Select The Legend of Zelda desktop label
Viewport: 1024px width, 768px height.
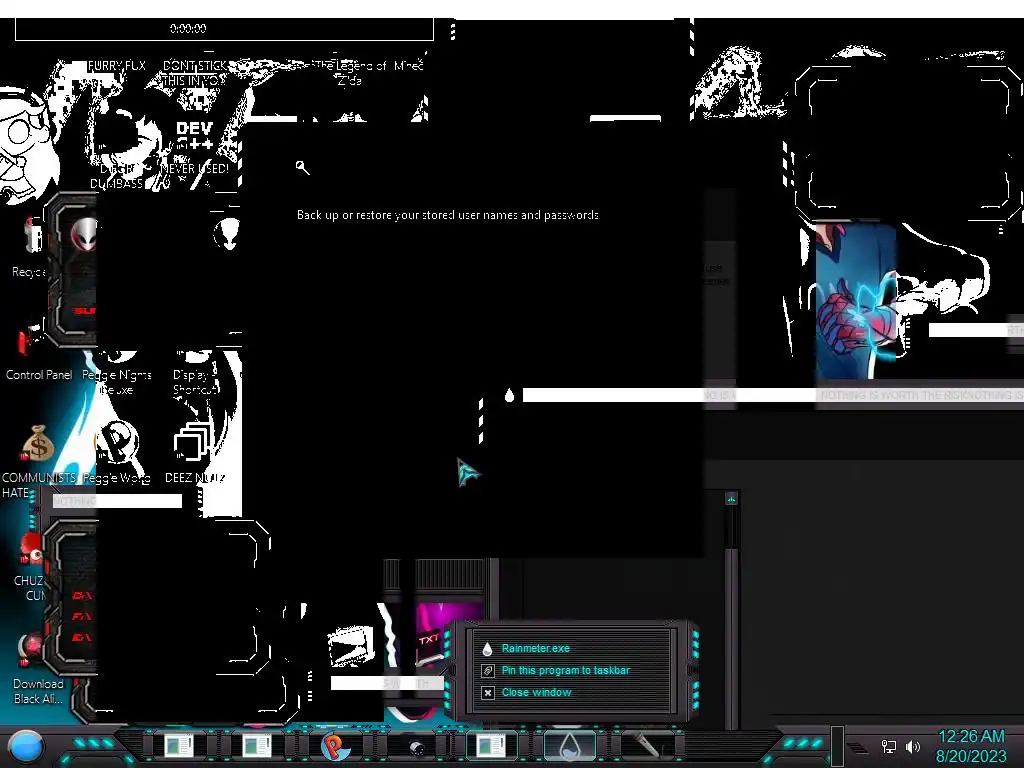click(x=350, y=73)
